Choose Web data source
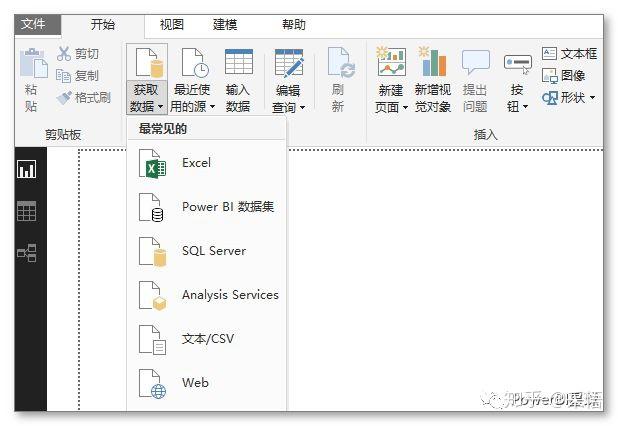Screen dimensions: 618x426 (x=207, y=383)
